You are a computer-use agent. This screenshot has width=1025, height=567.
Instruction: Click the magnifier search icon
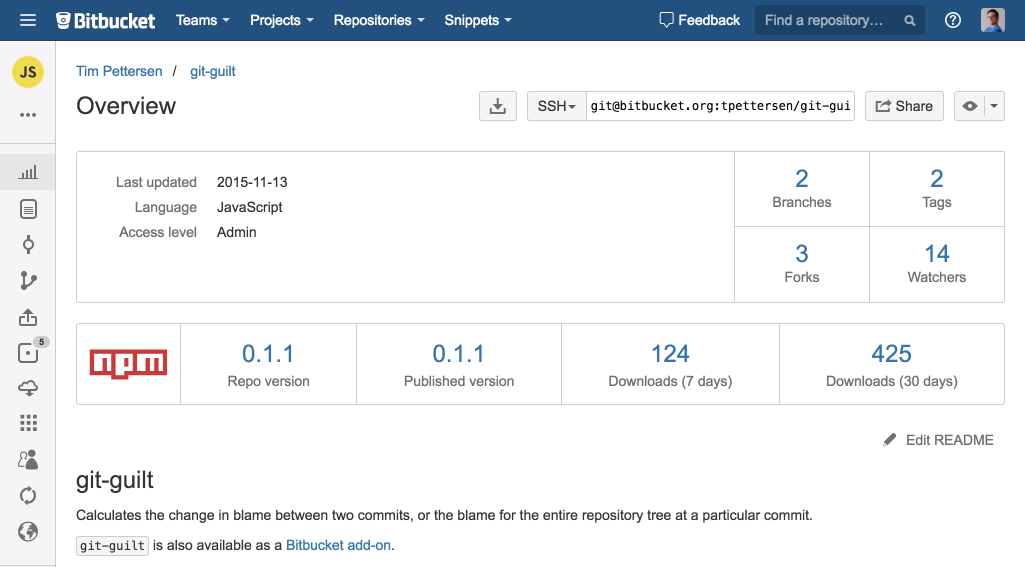tap(909, 21)
